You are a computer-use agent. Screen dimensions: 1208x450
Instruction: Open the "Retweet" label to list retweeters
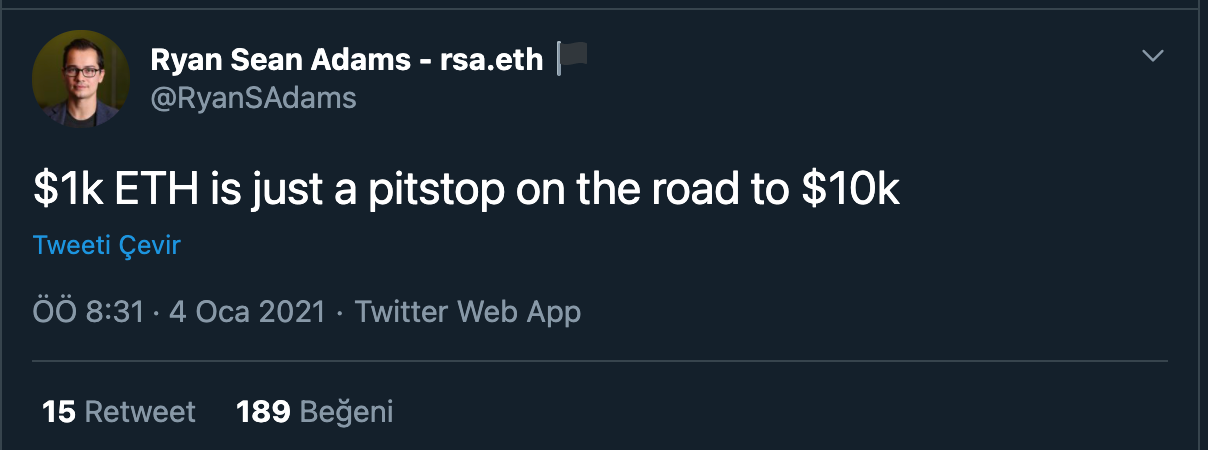140,411
